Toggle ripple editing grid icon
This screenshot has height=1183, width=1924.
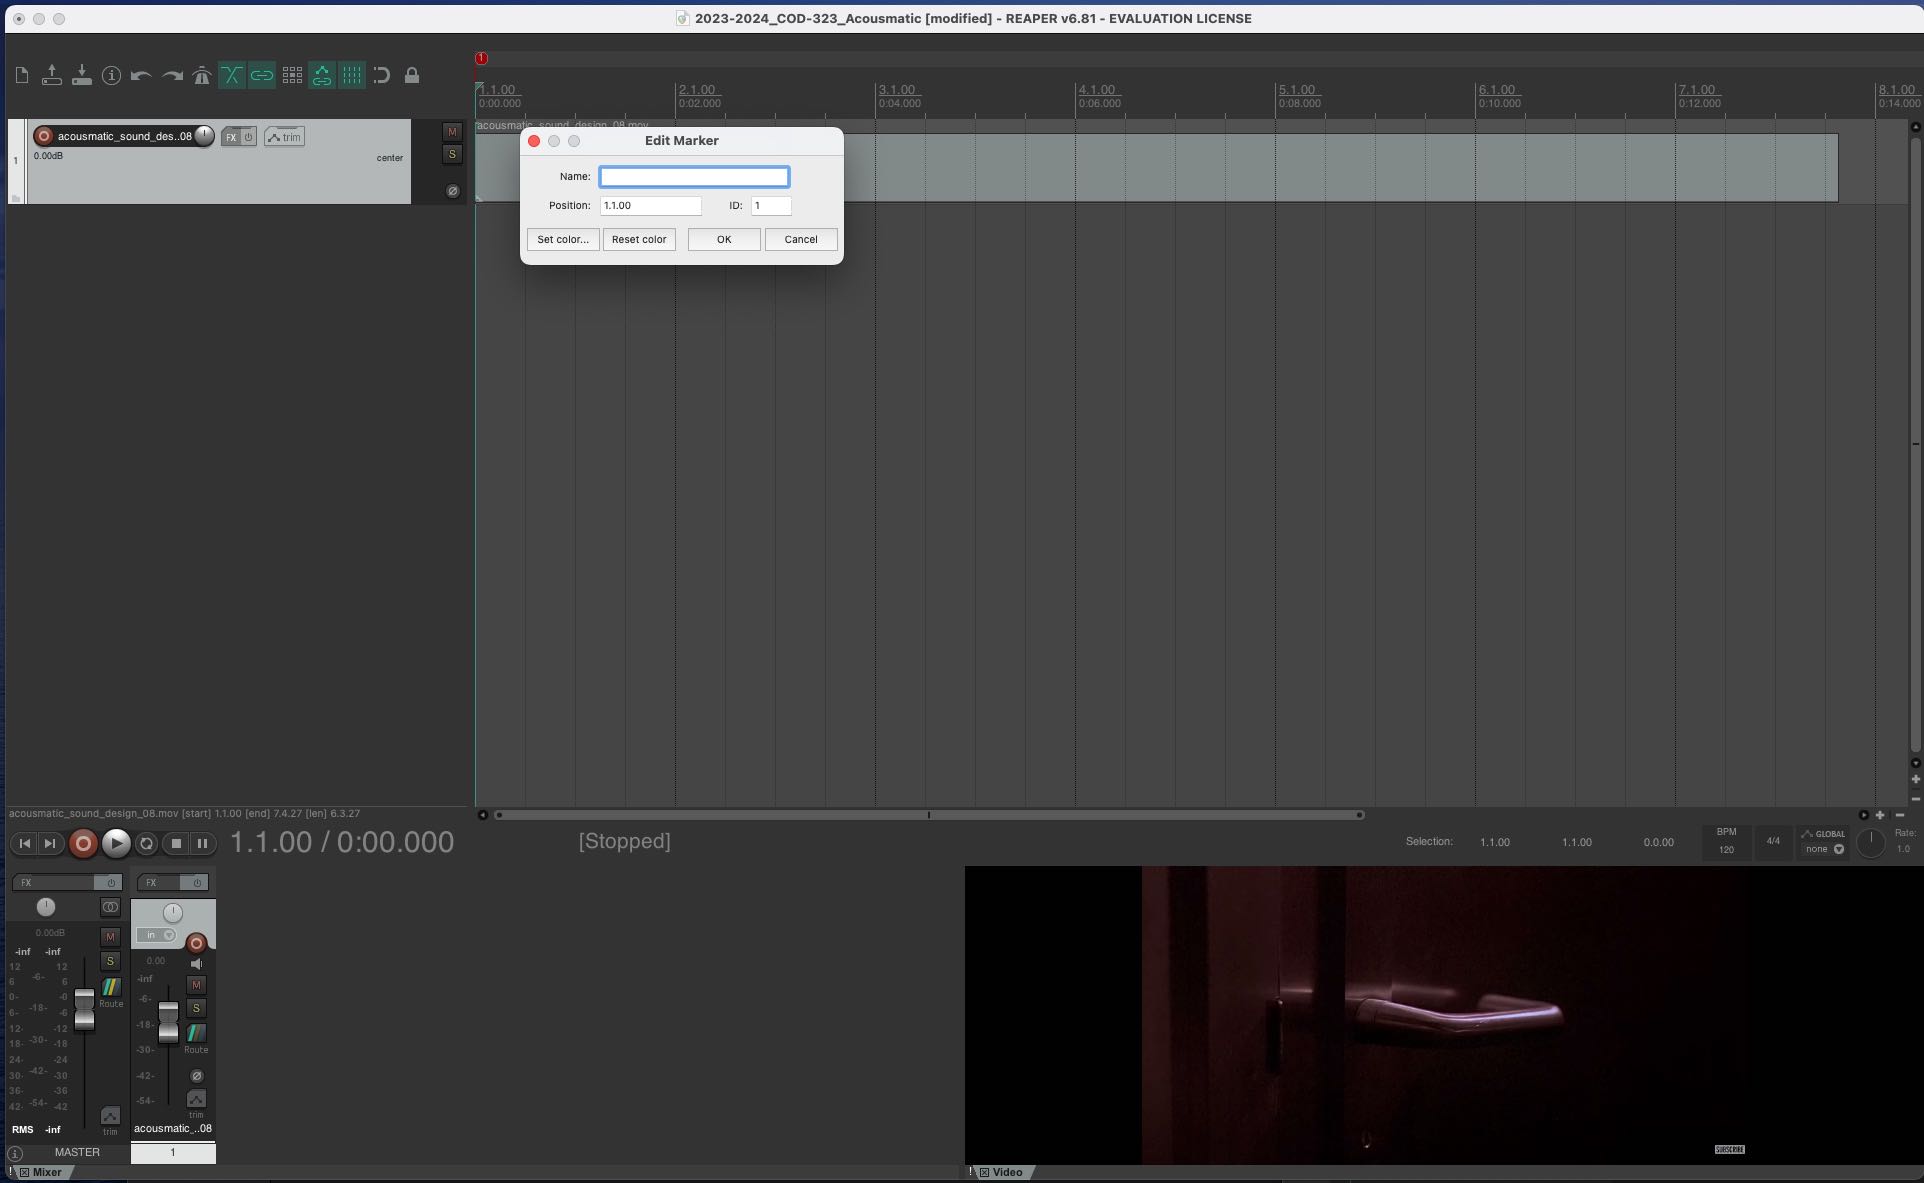[x=292, y=76]
